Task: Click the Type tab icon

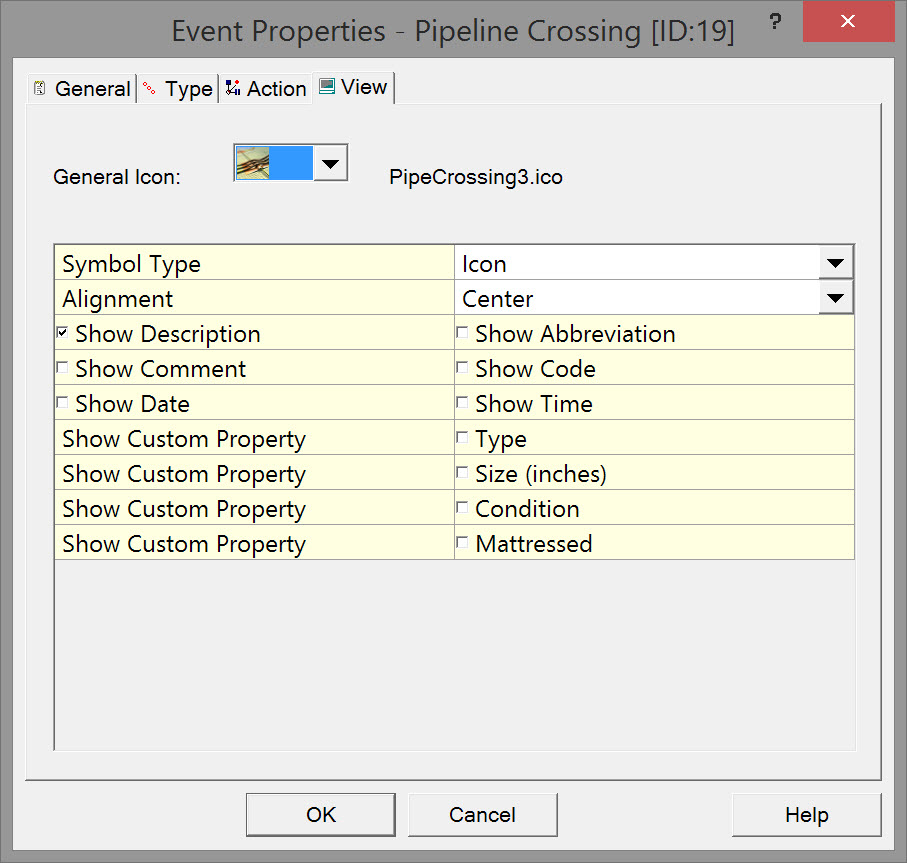Action: pos(150,89)
